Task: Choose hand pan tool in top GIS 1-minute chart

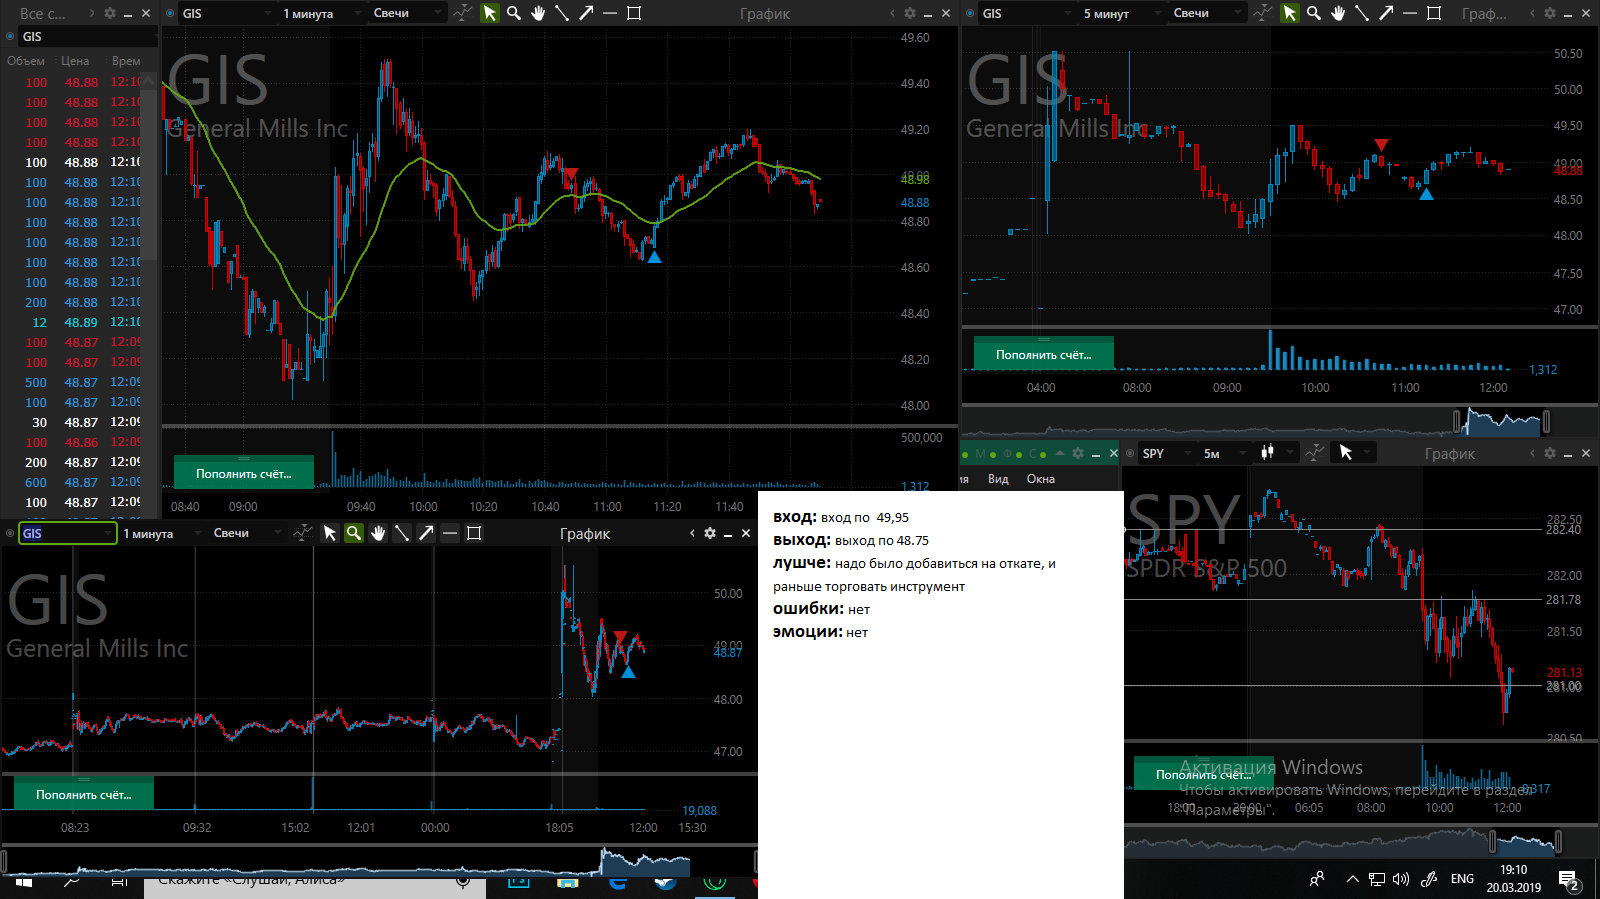Action: 538,13
